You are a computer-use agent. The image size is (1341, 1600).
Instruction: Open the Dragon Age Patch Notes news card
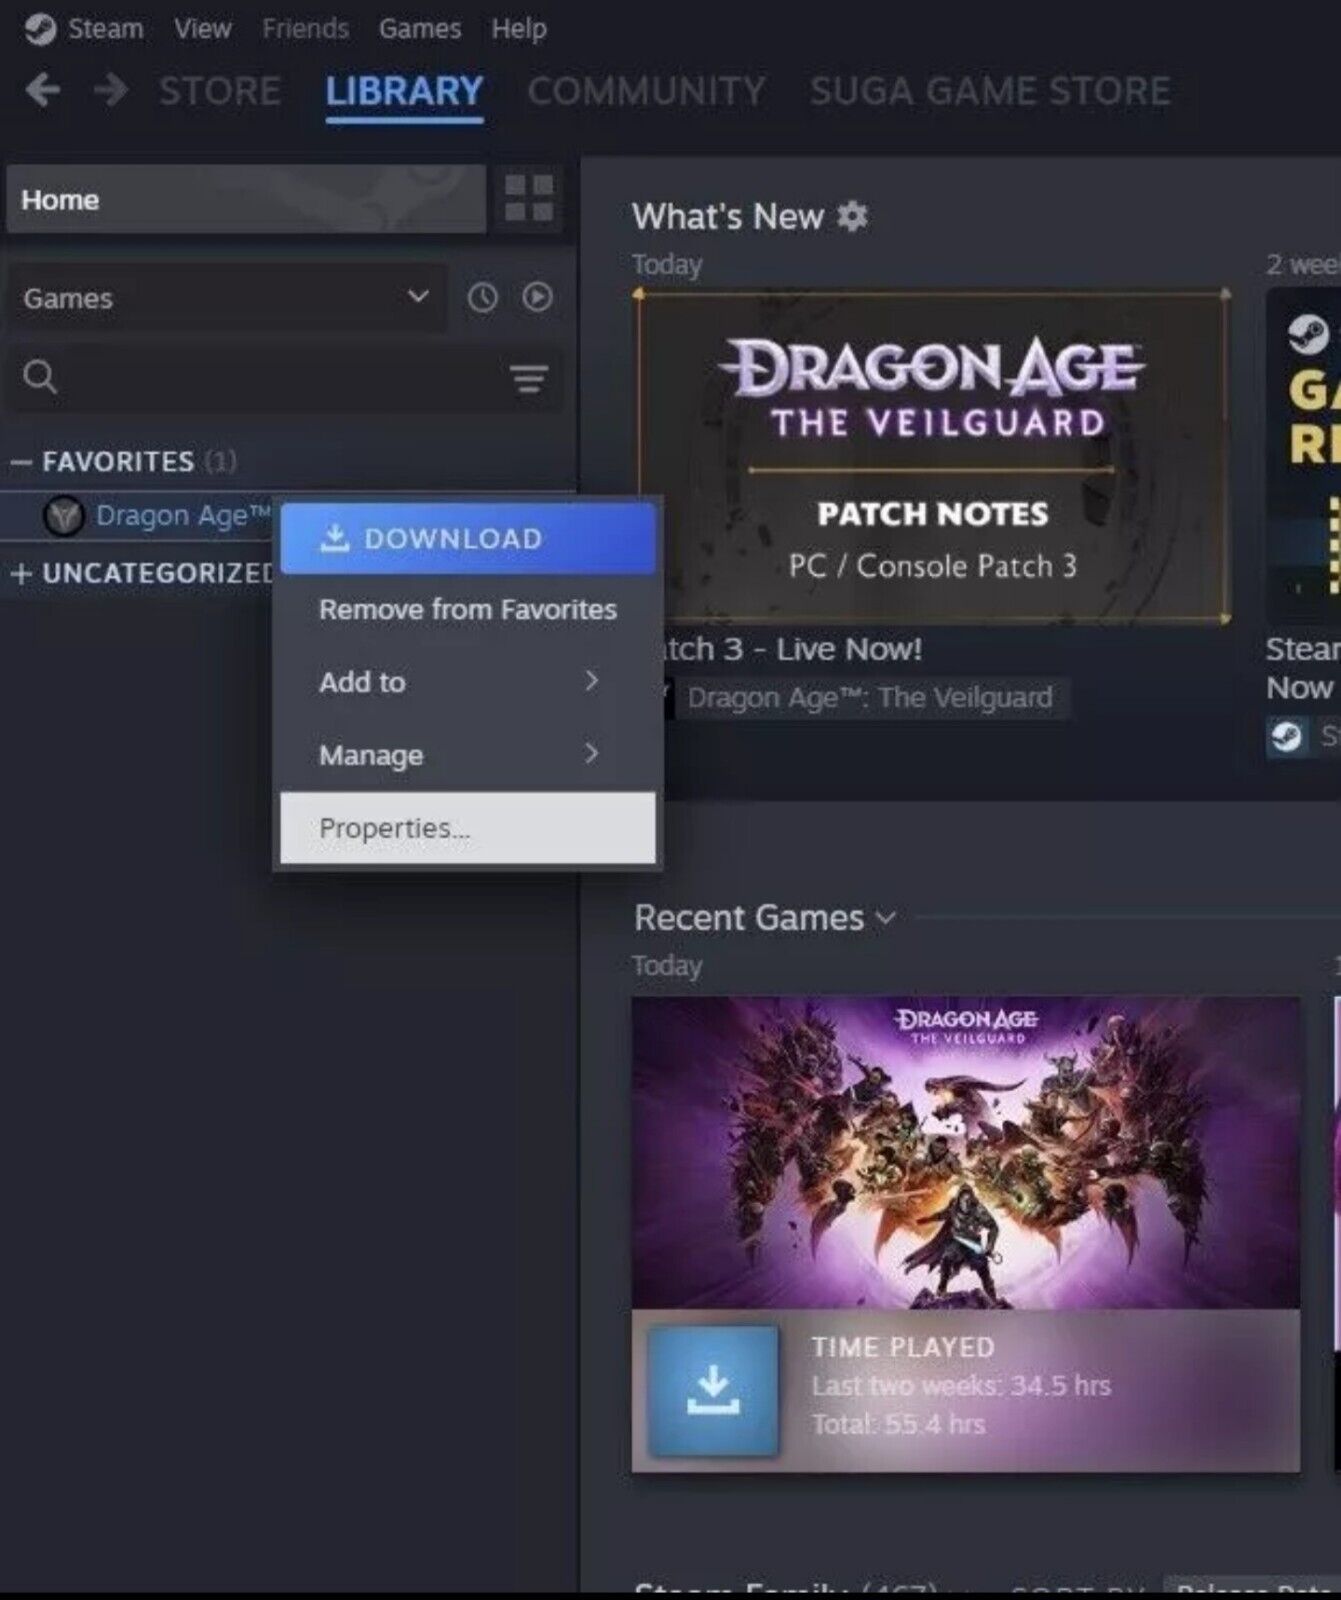click(934, 456)
